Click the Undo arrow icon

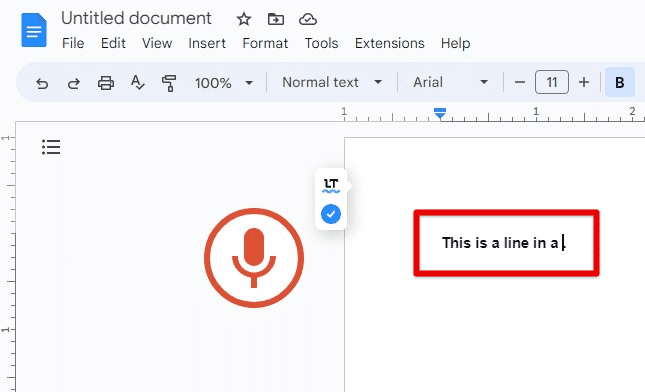pos(42,83)
